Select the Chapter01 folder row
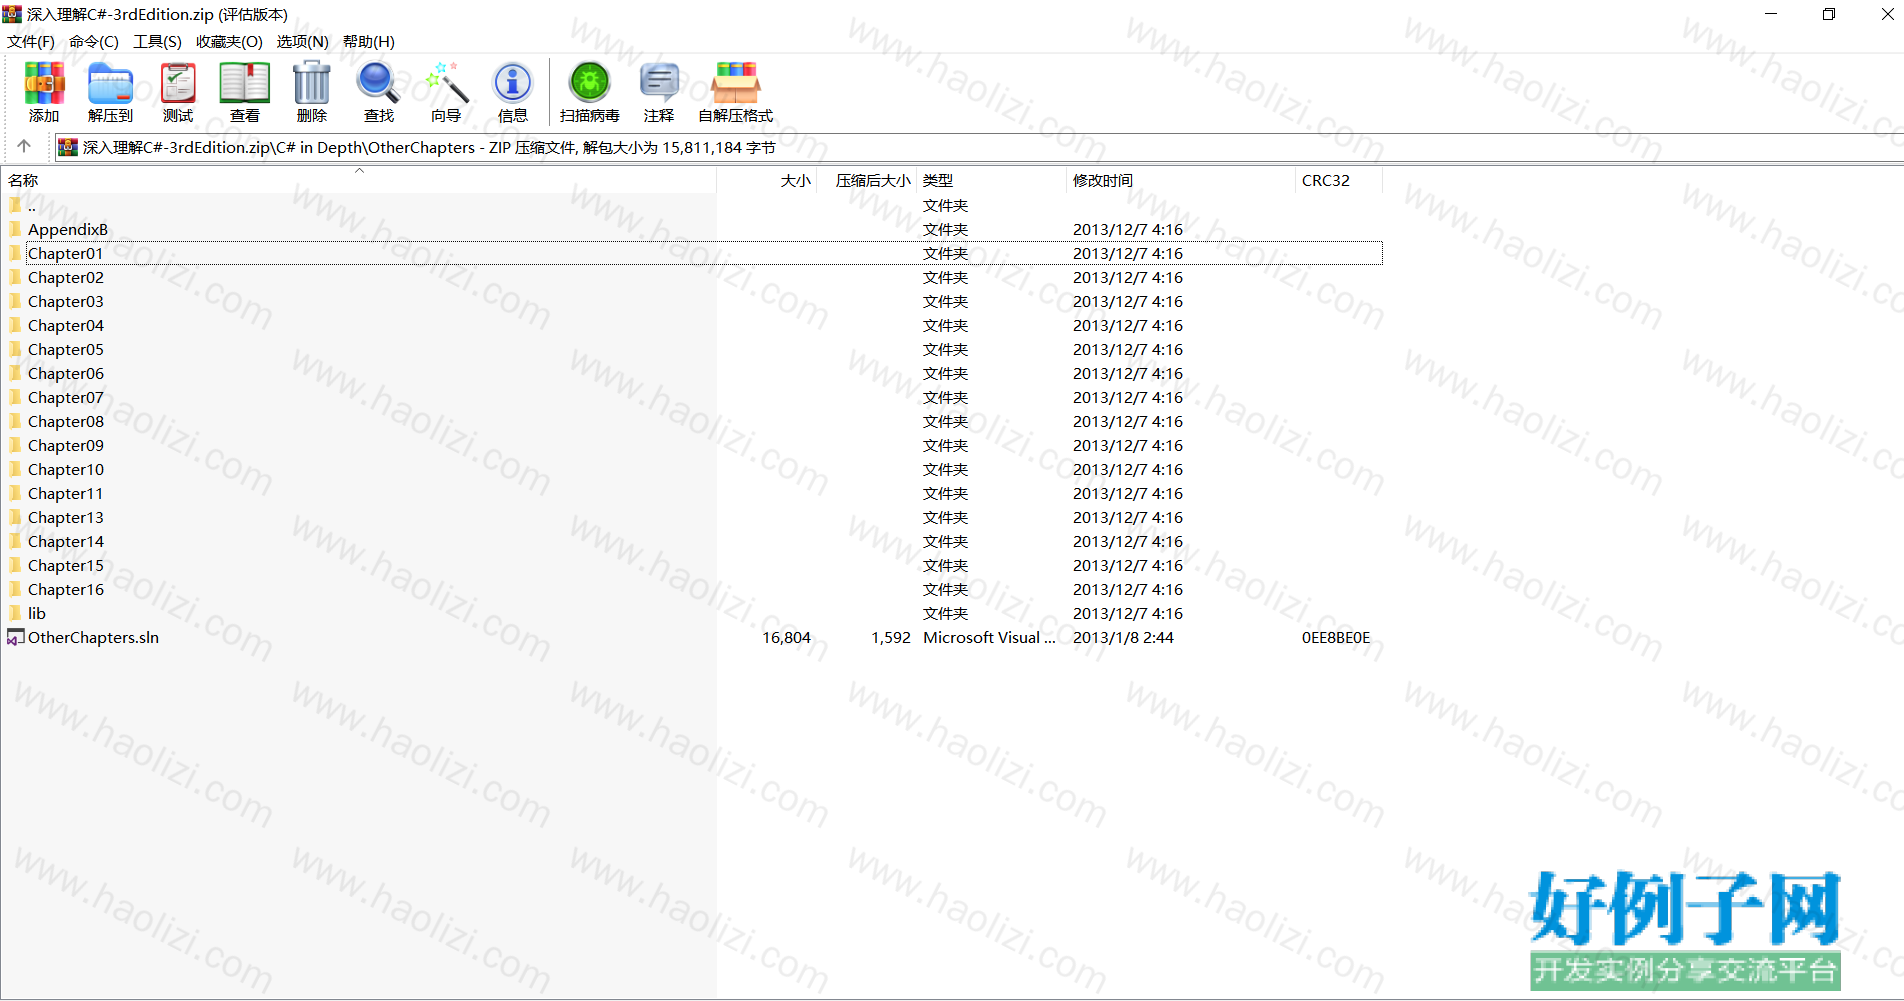Viewport: 1904px width, 1001px height. [704, 253]
